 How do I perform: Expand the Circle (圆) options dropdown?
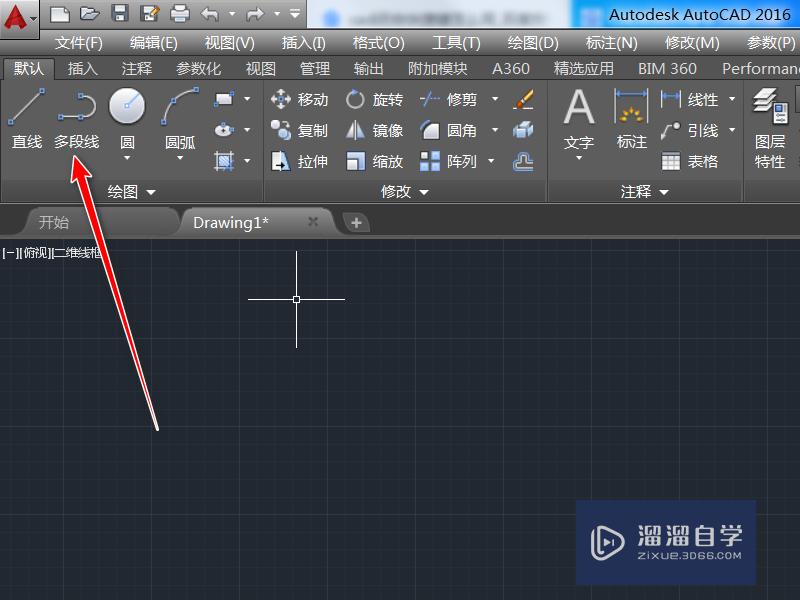127,158
